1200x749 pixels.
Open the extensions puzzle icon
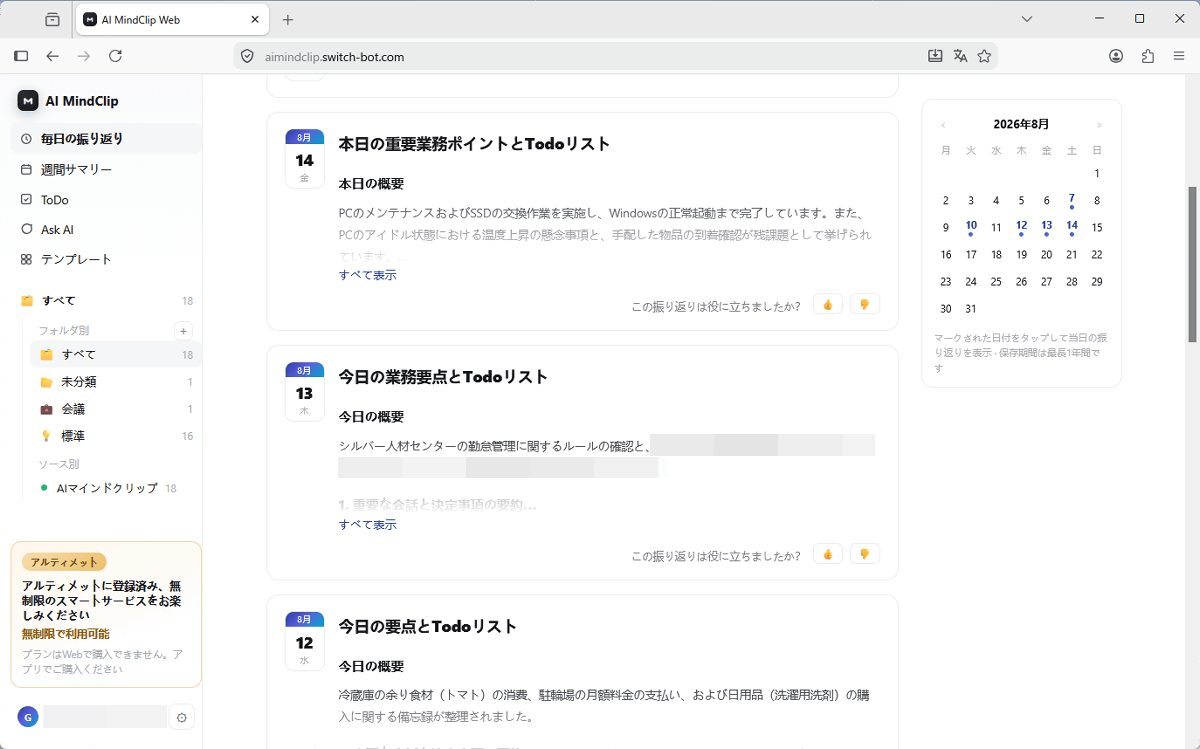(x=1148, y=56)
